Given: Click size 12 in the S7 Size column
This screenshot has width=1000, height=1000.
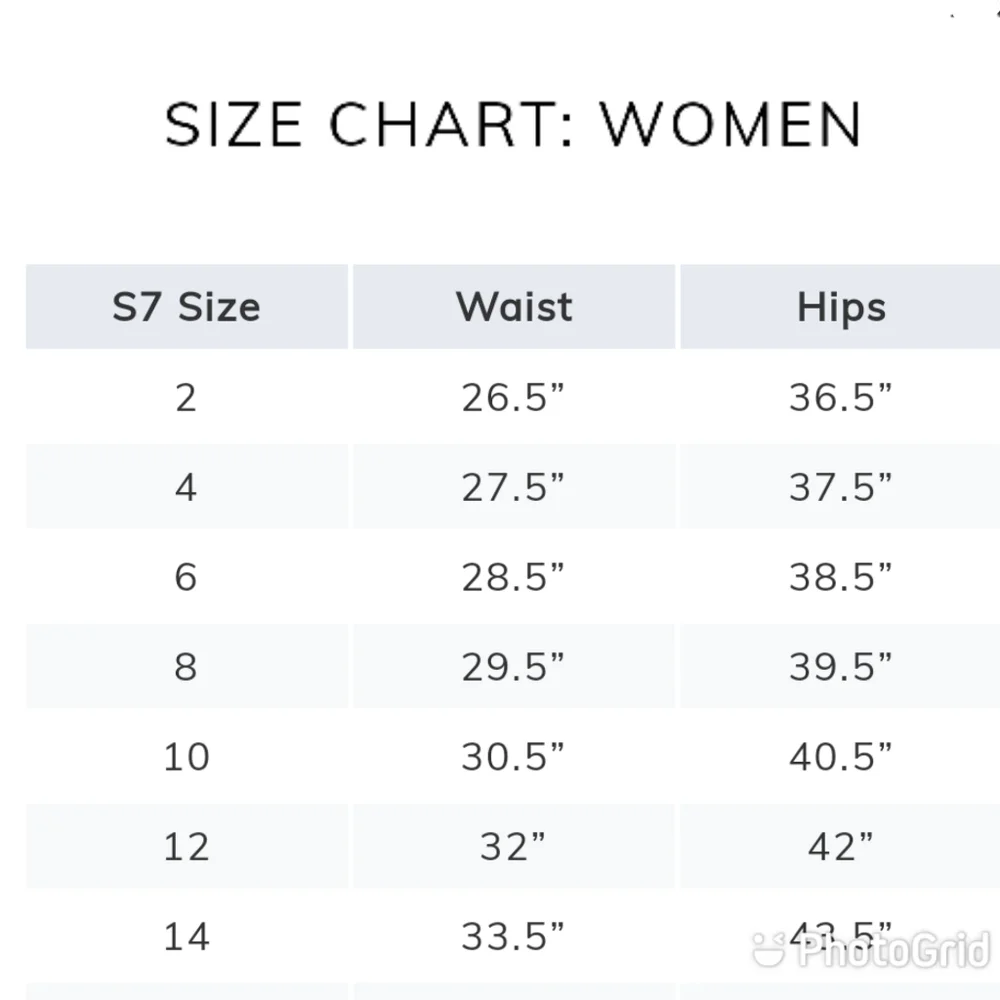Looking at the screenshot, I should click(186, 848).
